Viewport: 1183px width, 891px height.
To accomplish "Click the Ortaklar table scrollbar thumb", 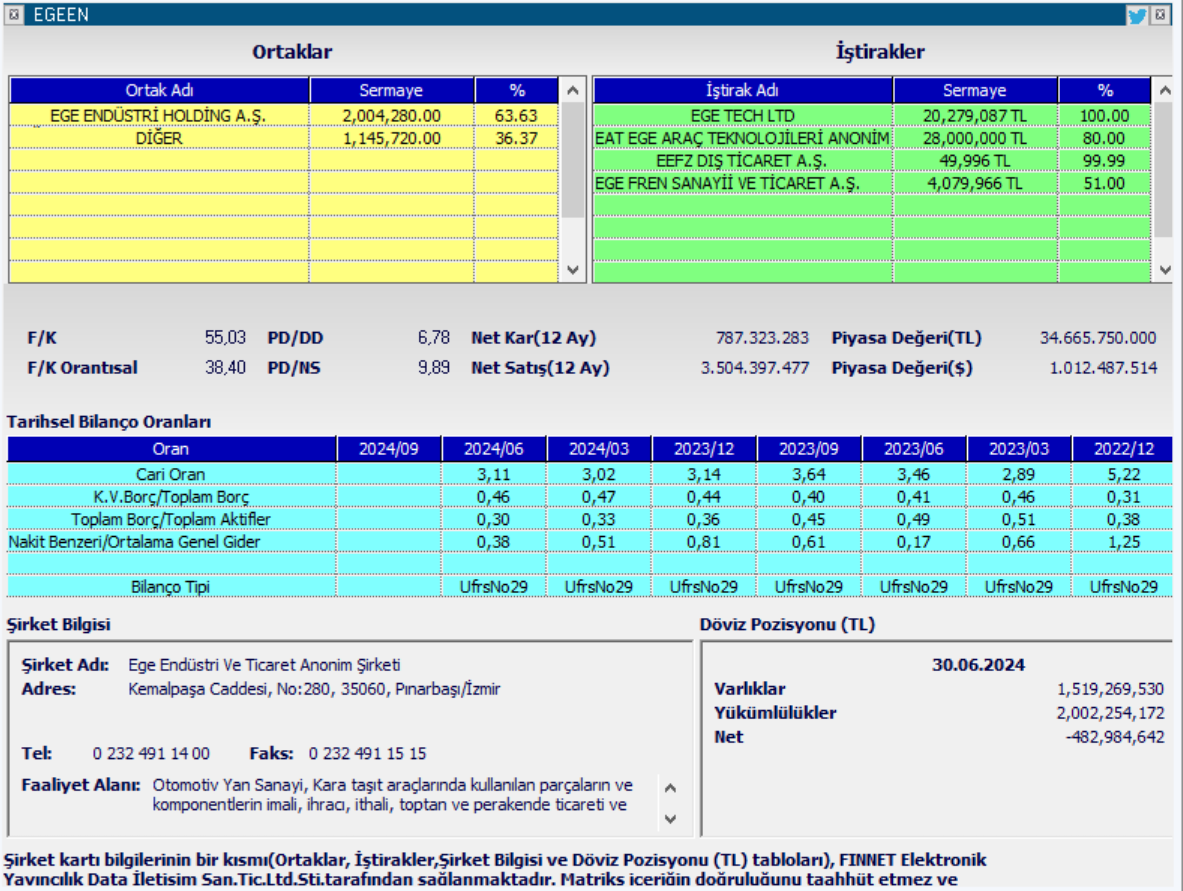I will [573, 161].
